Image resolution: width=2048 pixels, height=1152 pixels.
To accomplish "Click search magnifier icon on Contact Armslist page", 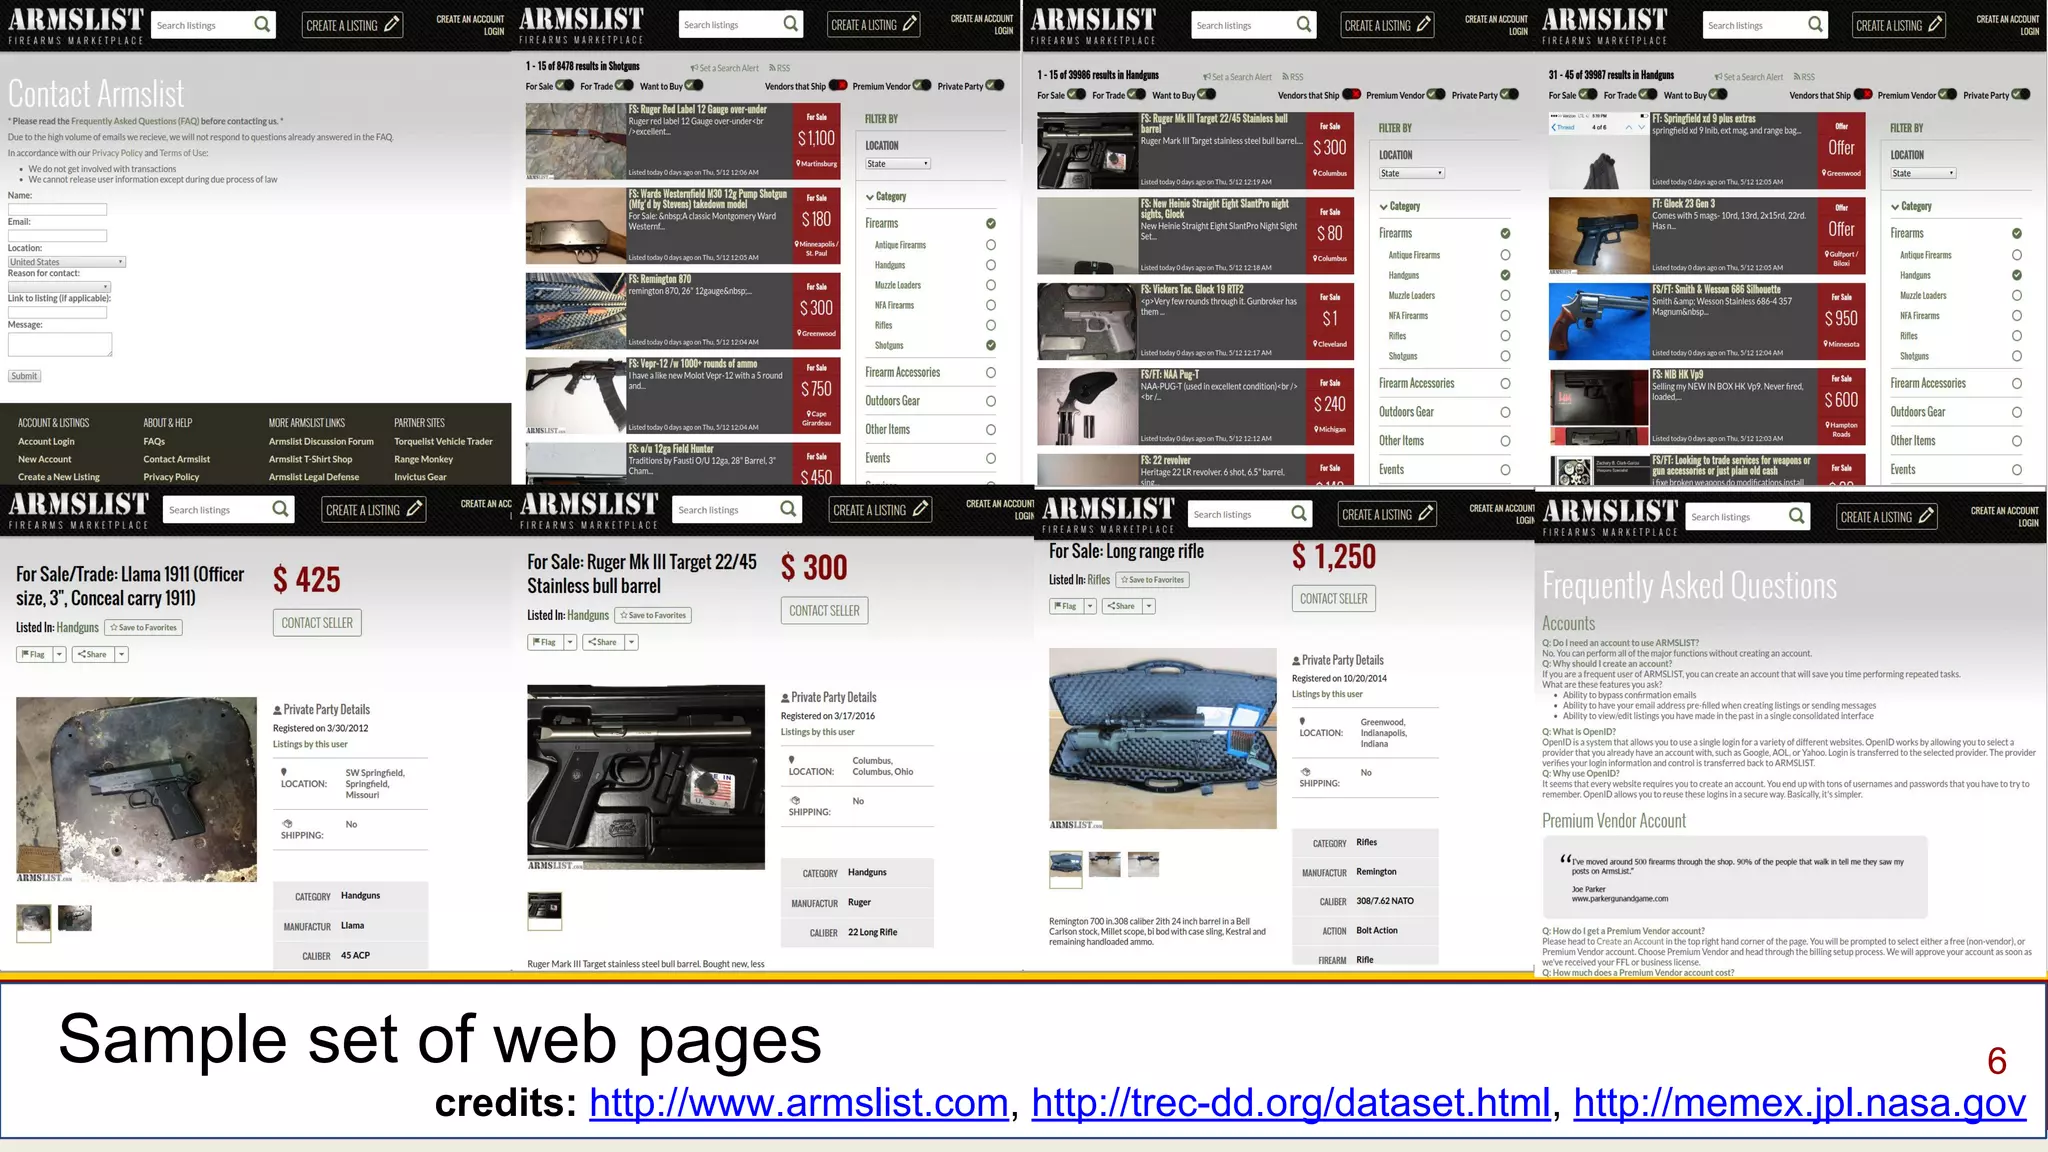I will pos(262,24).
